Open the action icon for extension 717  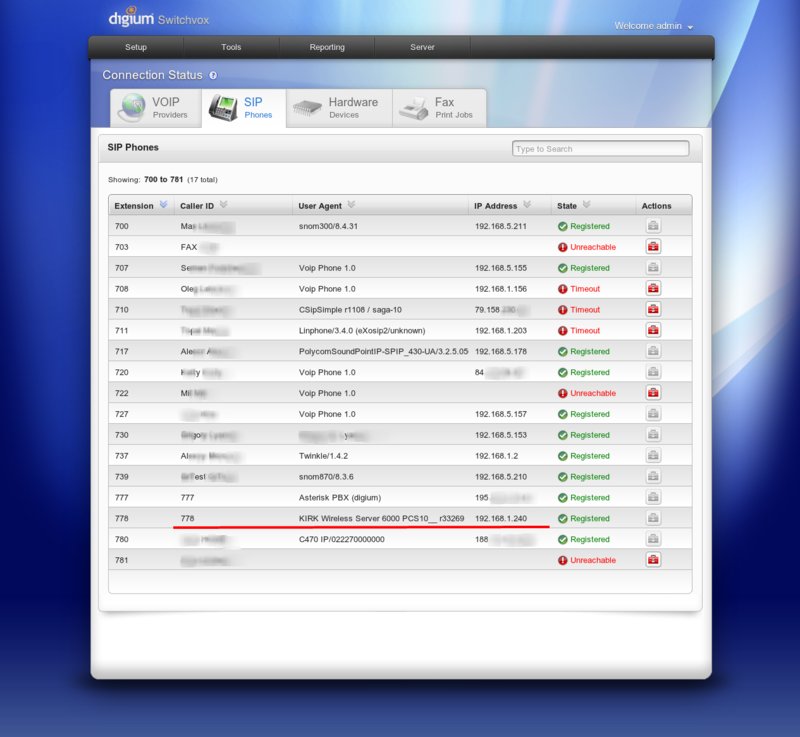[653, 351]
